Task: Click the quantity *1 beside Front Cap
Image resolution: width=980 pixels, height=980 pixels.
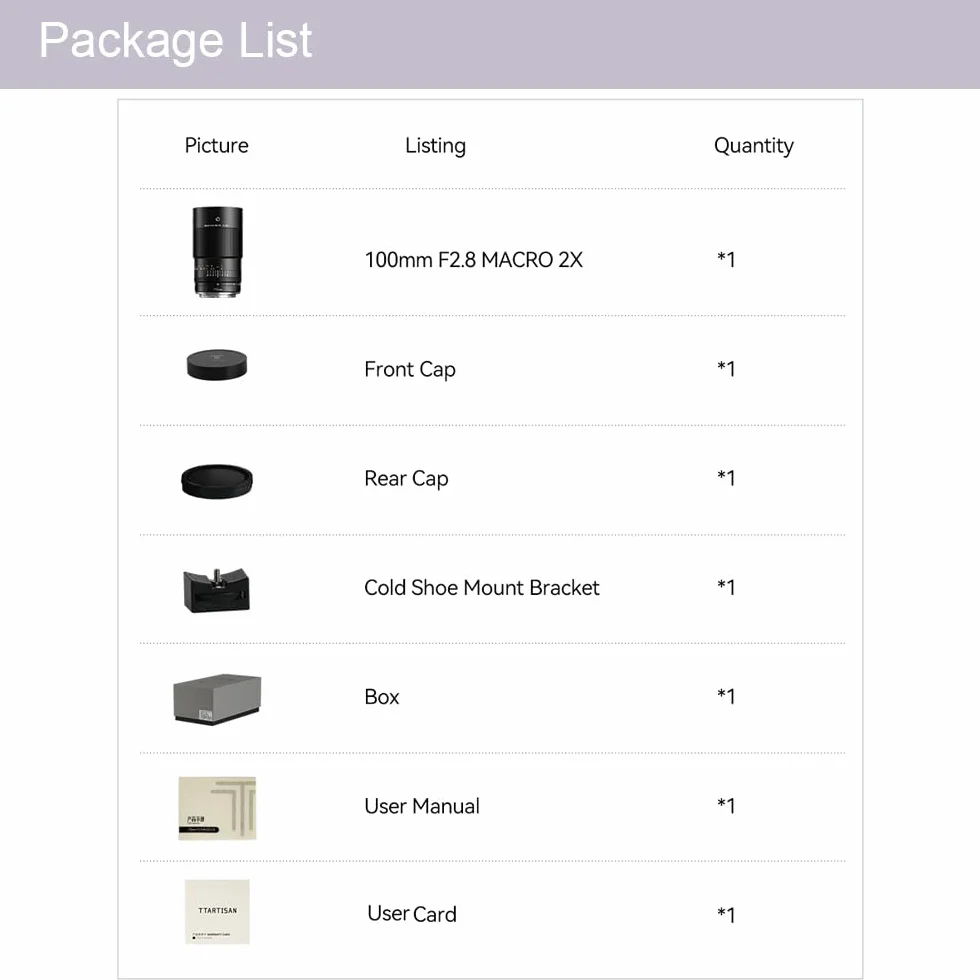Action: click(x=726, y=368)
